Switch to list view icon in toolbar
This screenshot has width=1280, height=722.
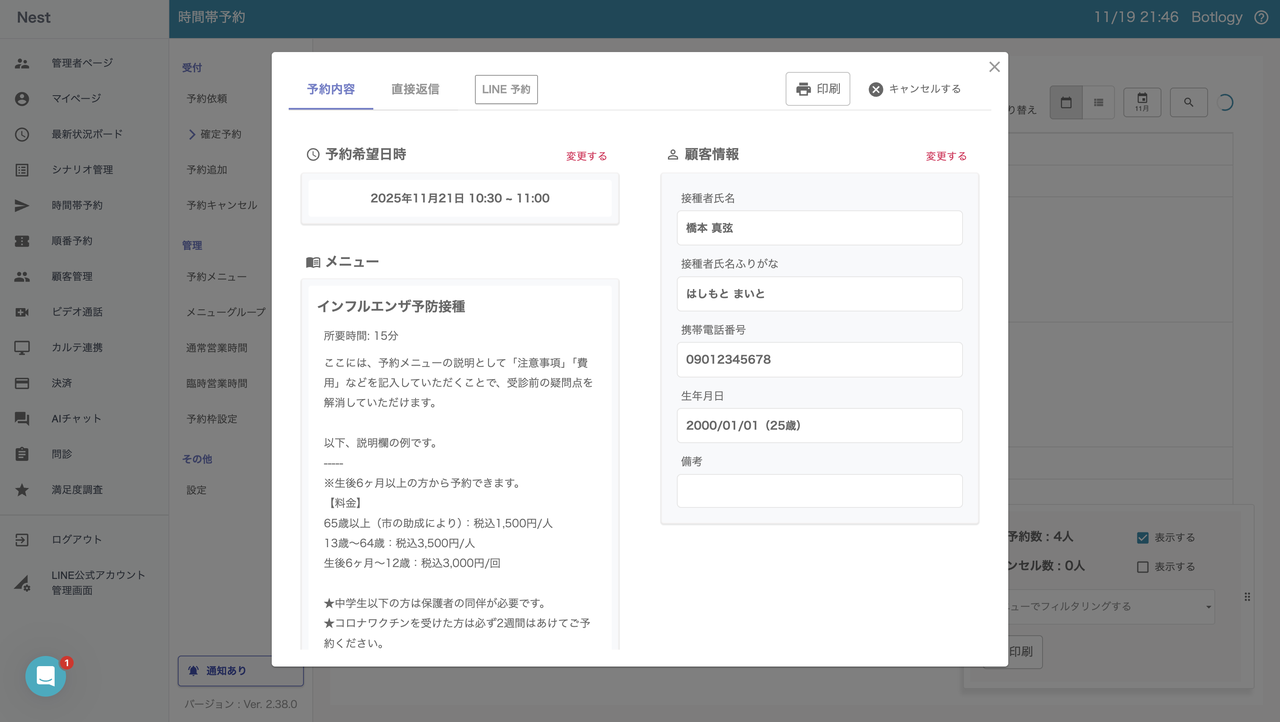click(1098, 102)
